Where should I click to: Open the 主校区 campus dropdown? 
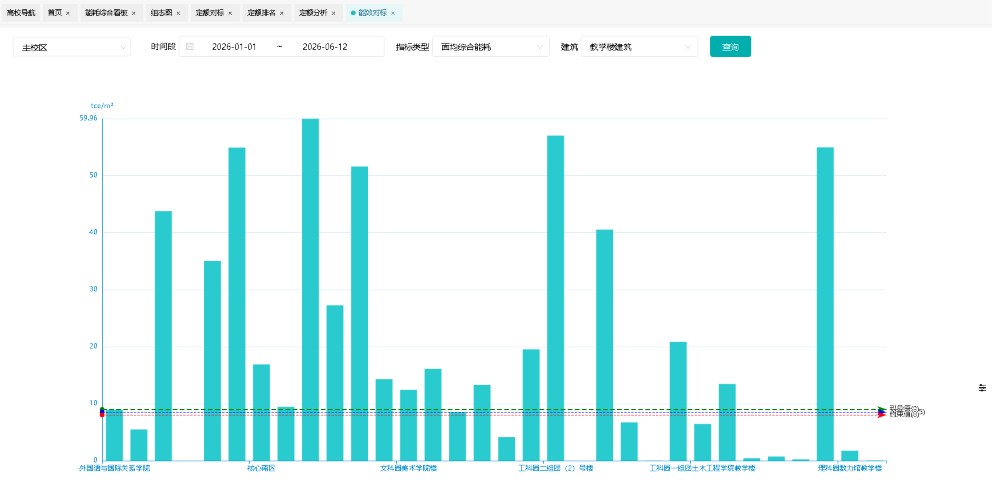[x=72, y=47]
